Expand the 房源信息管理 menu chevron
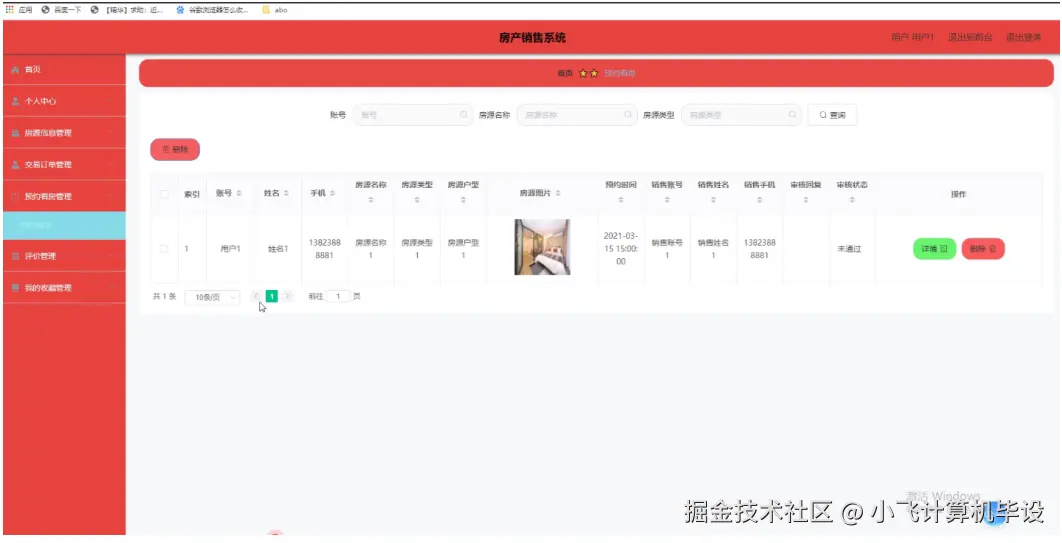This screenshot has width=1062, height=543. 112,133
